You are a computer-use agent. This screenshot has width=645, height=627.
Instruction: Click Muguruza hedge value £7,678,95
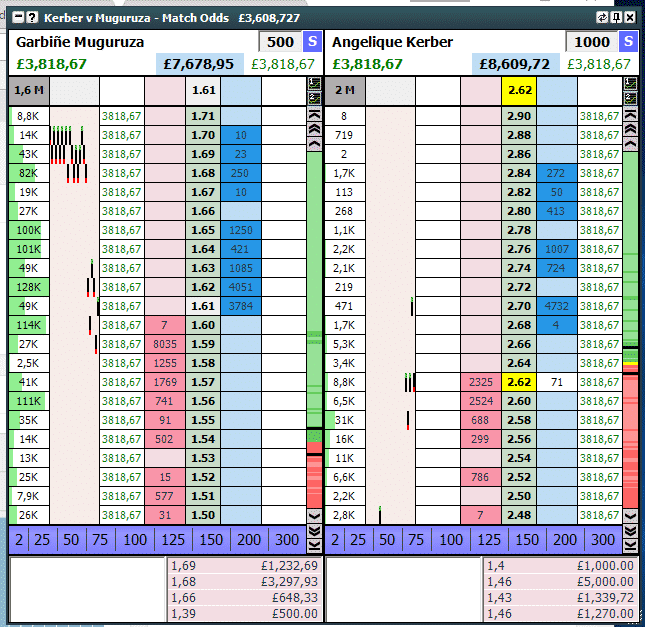point(199,64)
